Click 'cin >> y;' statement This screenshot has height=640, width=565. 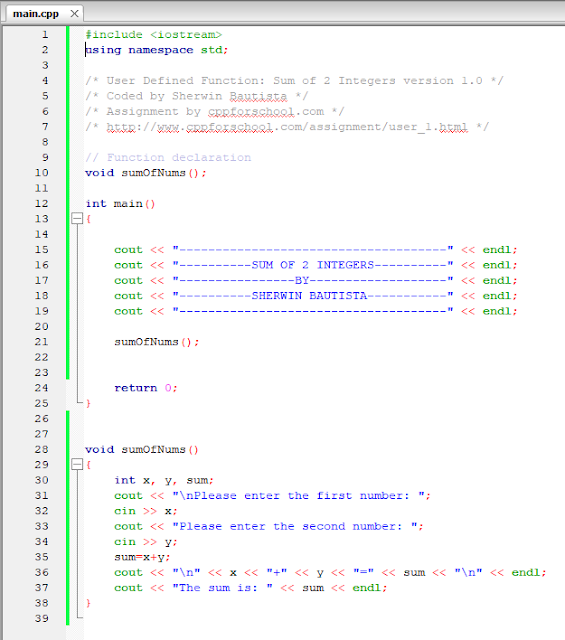click(x=146, y=542)
